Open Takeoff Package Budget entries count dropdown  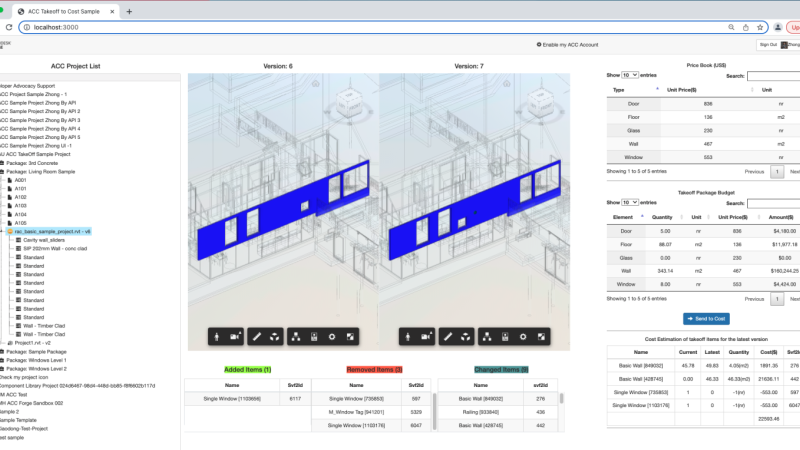pyautogui.click(x=630, y=203)
